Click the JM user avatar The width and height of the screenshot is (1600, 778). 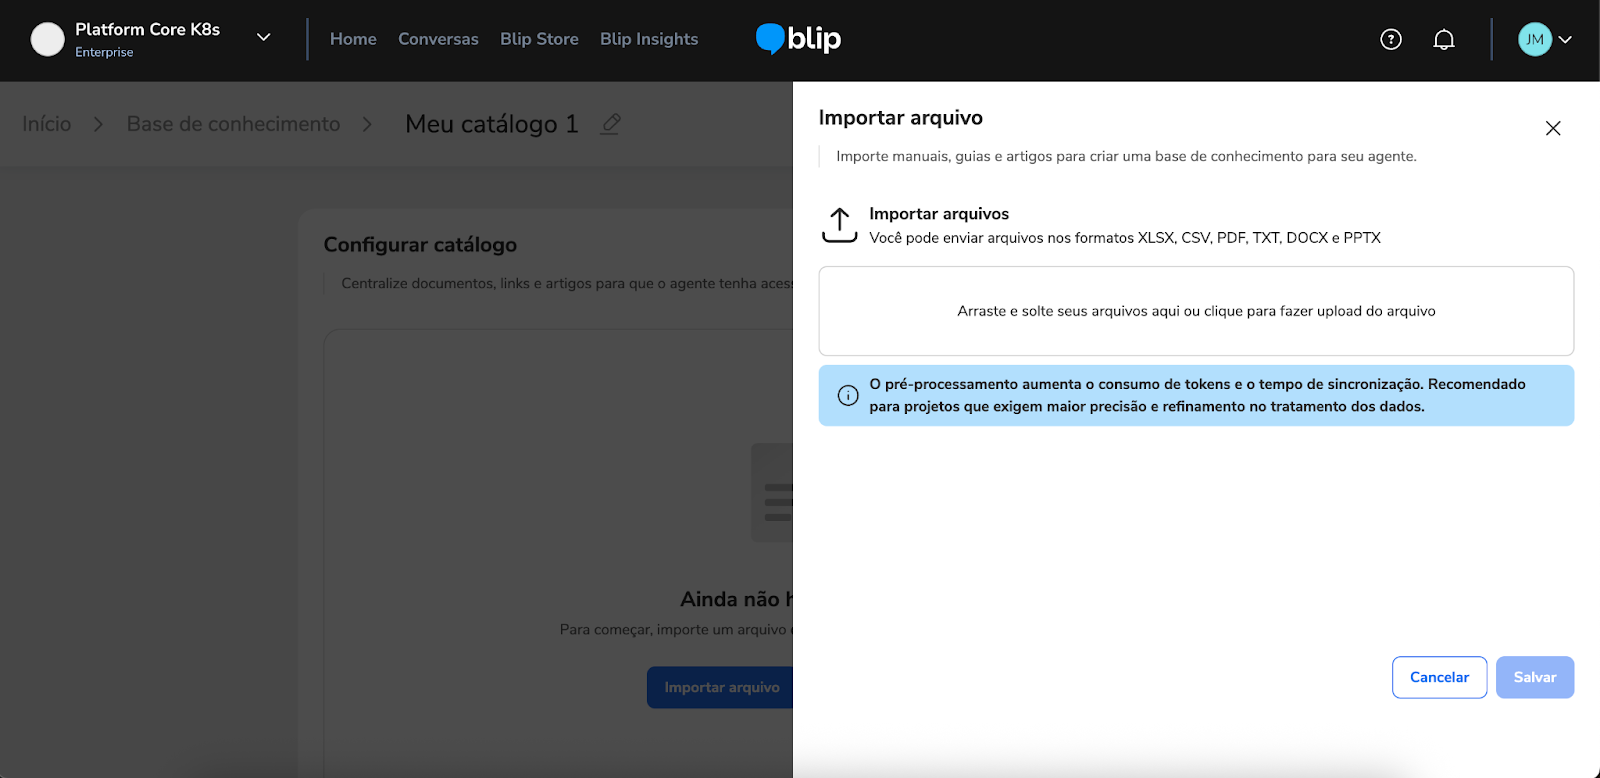pos(1534,39)
